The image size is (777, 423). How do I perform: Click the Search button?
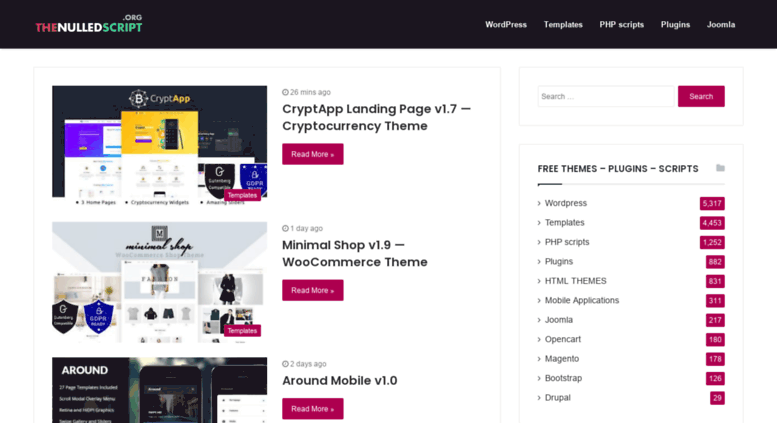[x=701, y=96]
